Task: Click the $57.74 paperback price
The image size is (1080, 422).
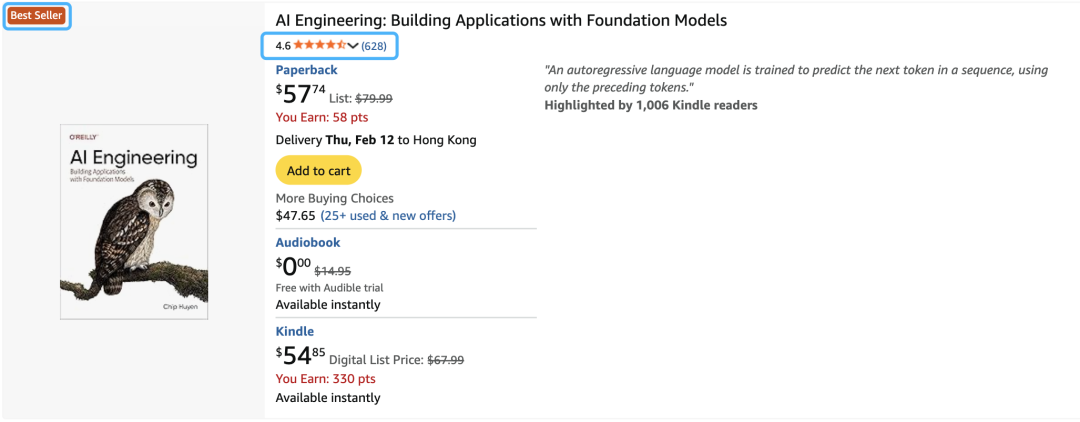Action: pos(300,95)
